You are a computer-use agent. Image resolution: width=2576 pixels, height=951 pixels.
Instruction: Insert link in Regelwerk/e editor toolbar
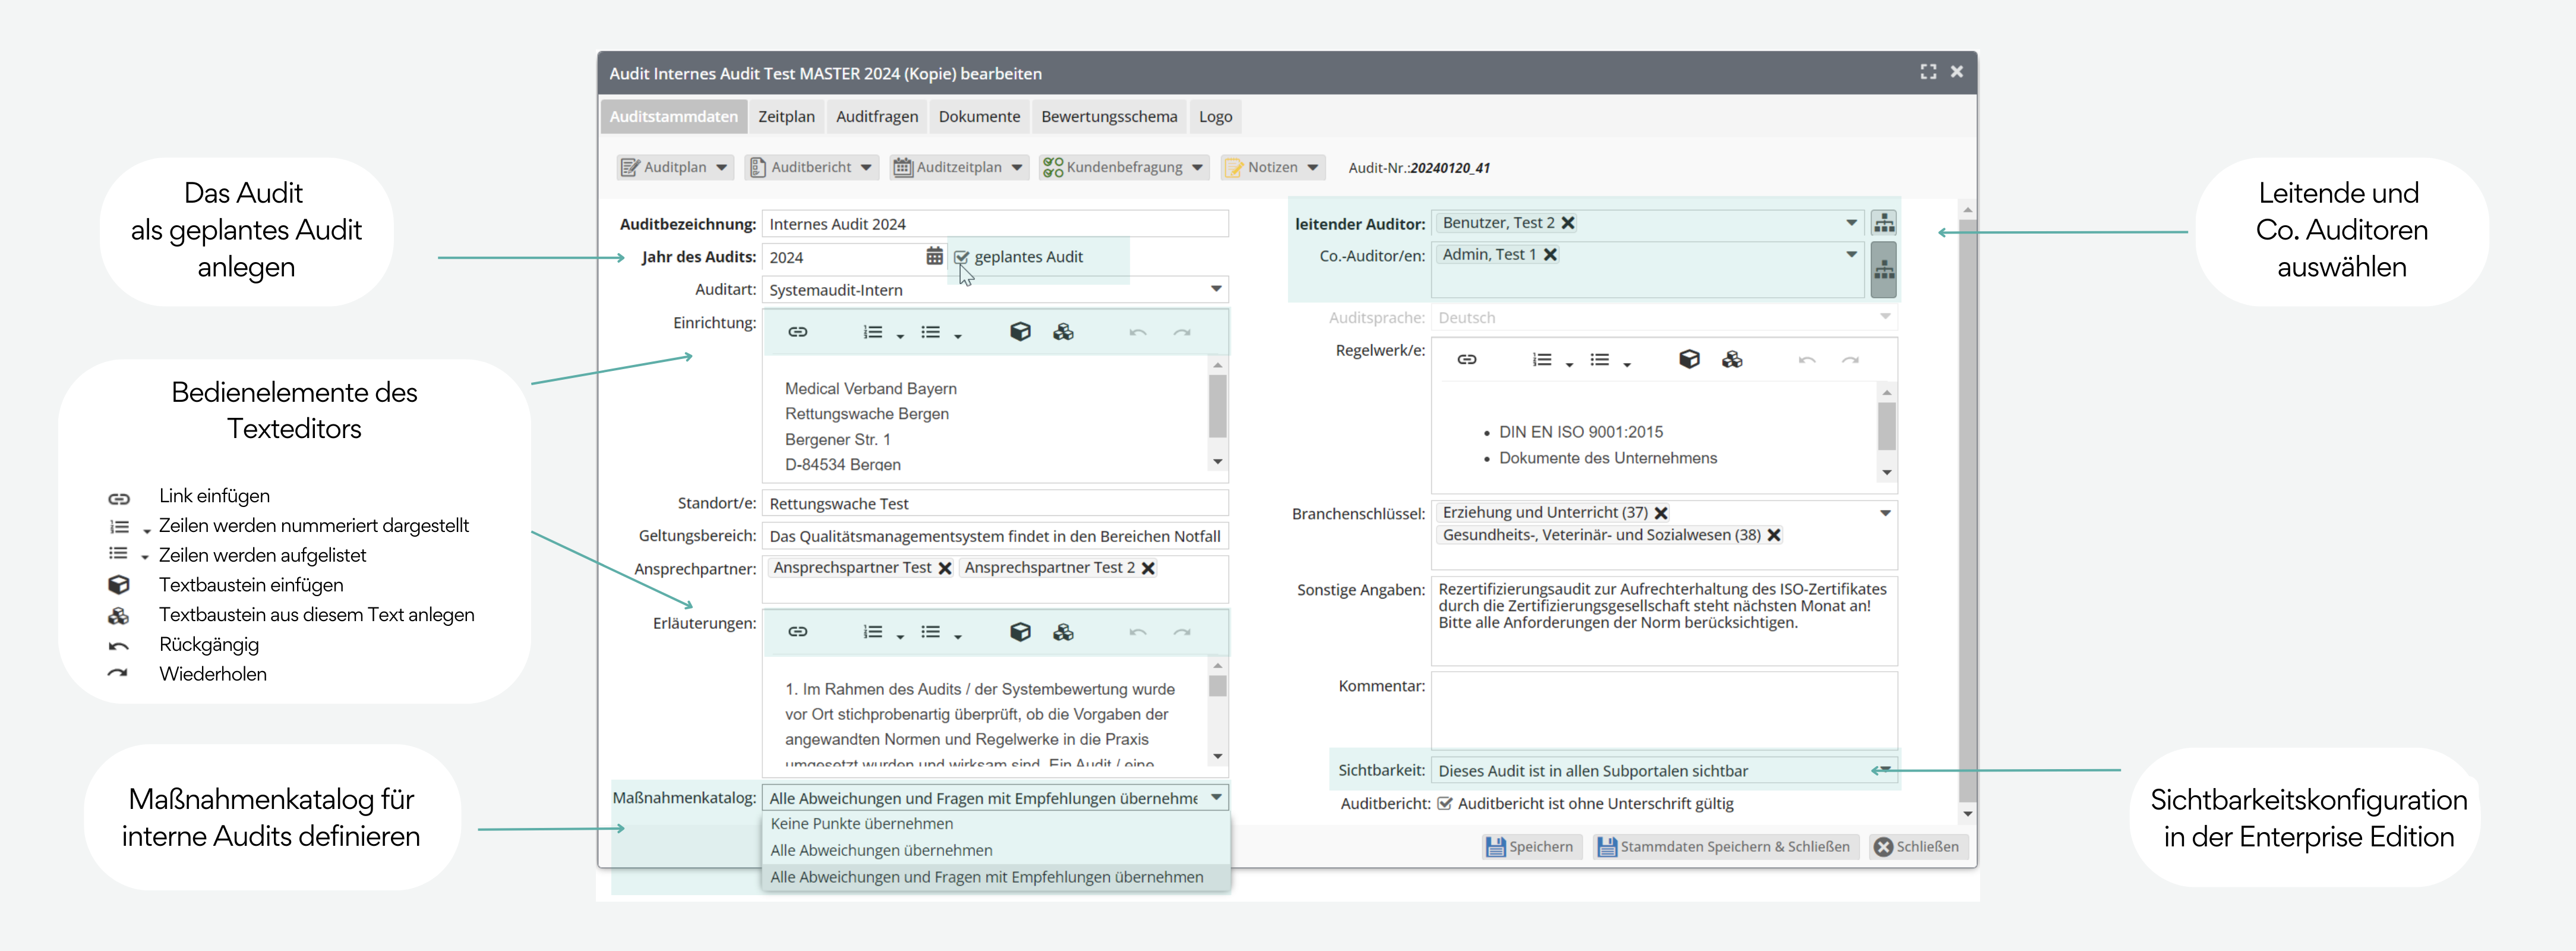click(x=1466, y=359)
